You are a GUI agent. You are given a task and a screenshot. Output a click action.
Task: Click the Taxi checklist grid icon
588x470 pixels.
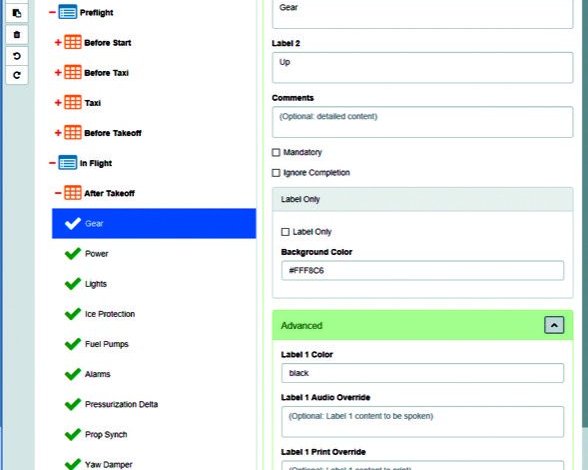tap(73, 102)
